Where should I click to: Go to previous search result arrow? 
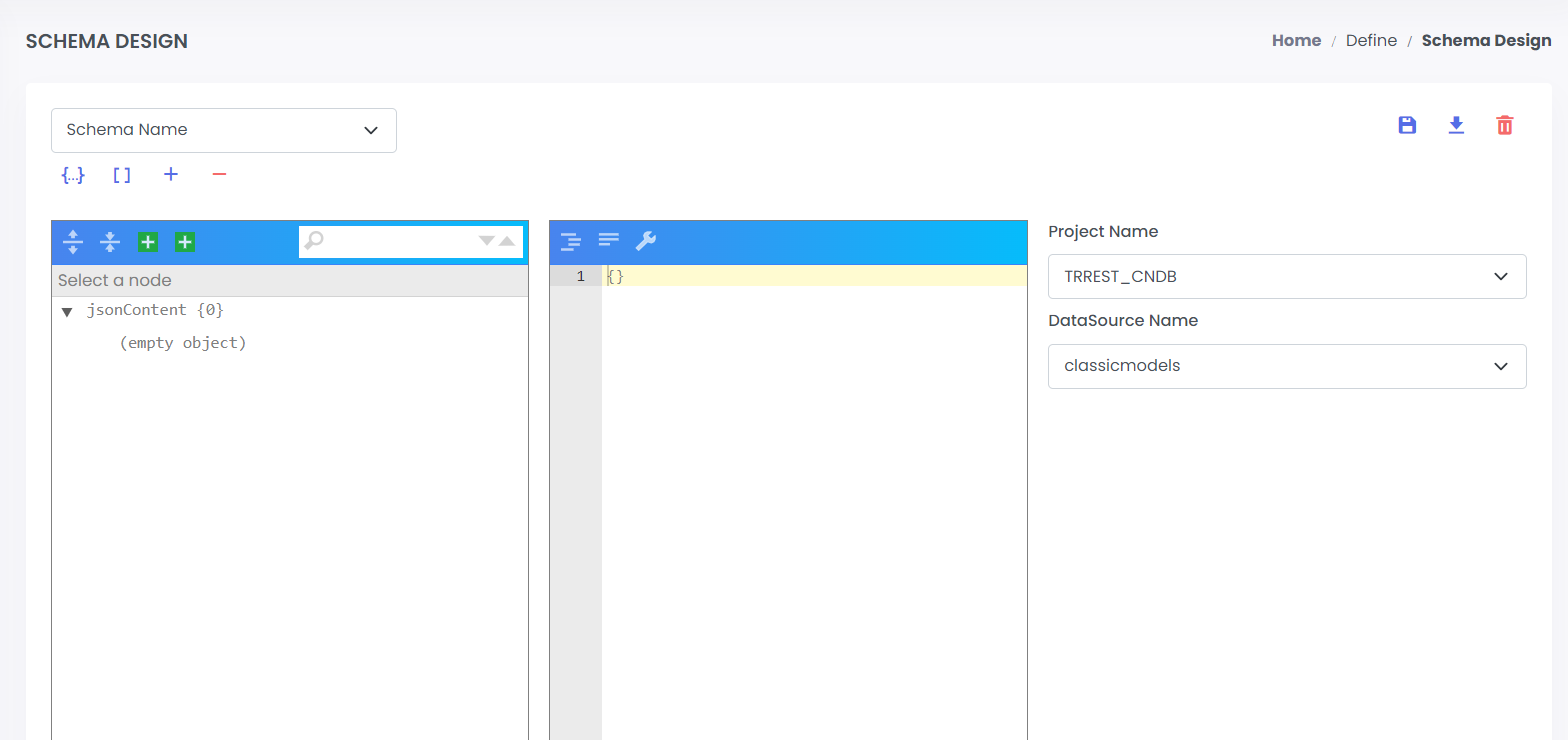coord(507,240)
